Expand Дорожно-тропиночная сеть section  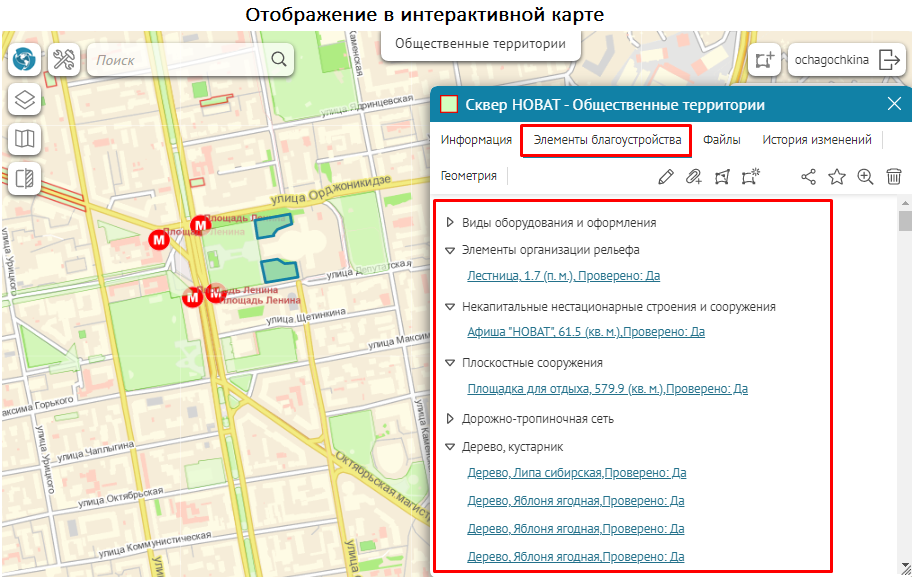coord(450,419)
